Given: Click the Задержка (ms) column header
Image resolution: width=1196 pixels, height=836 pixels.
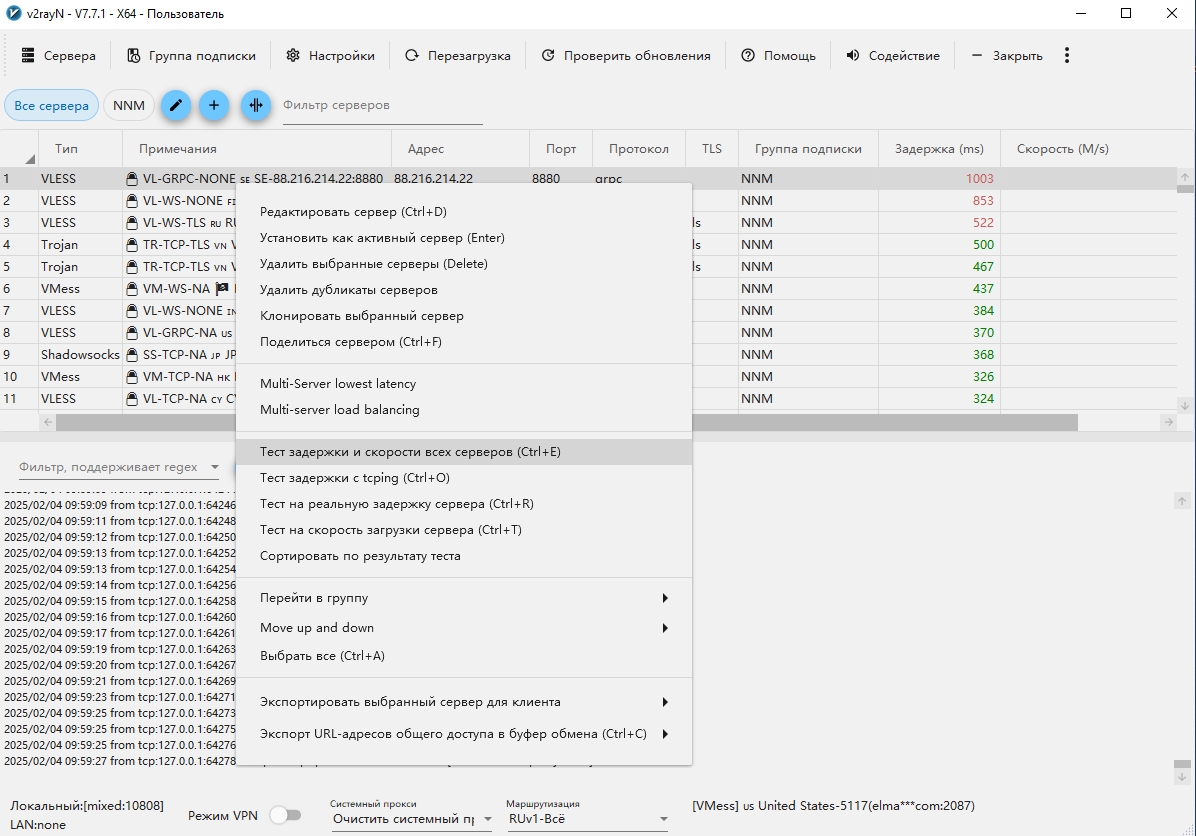Looking at the screenshot, I should [x=939, y=149].
